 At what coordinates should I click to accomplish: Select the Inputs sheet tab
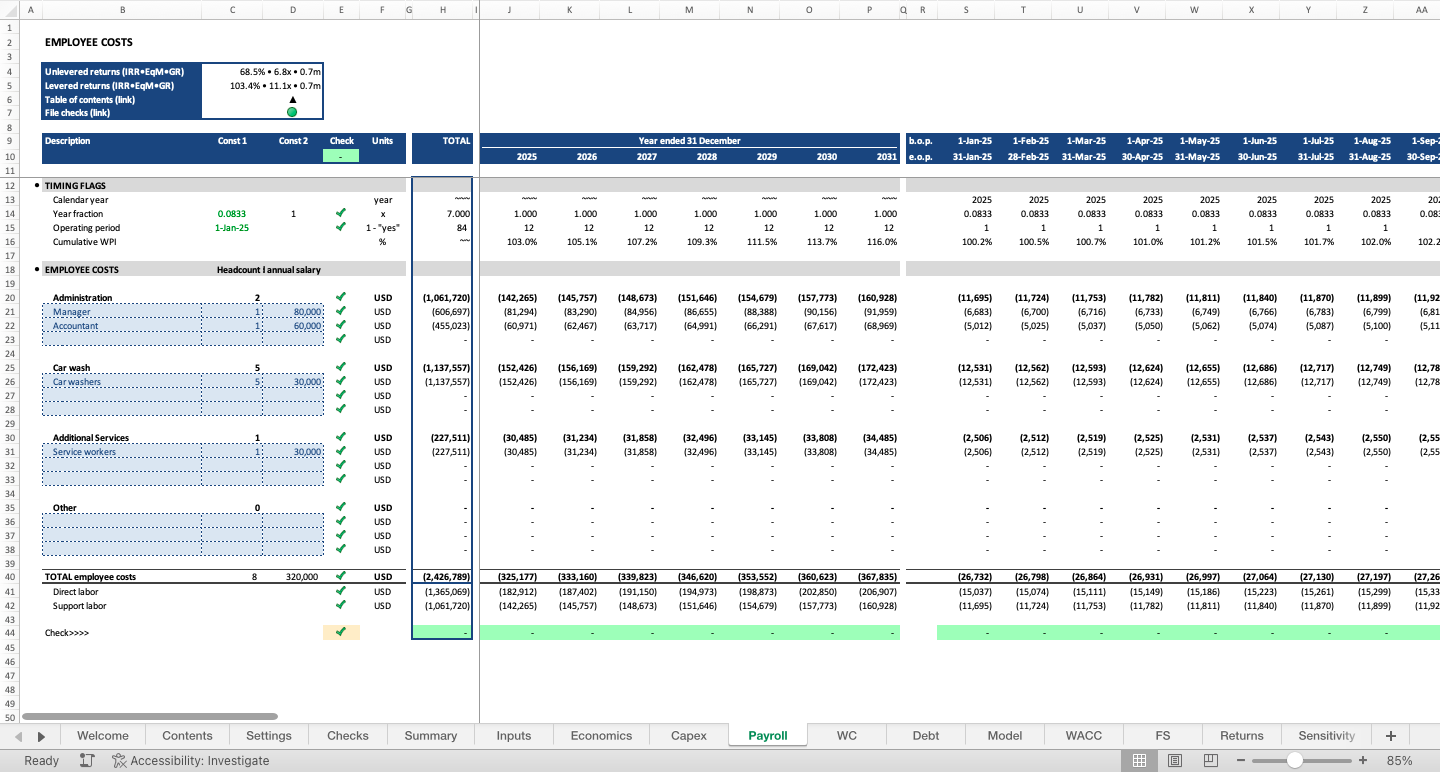pyautogui.click(x=514, y=736)
